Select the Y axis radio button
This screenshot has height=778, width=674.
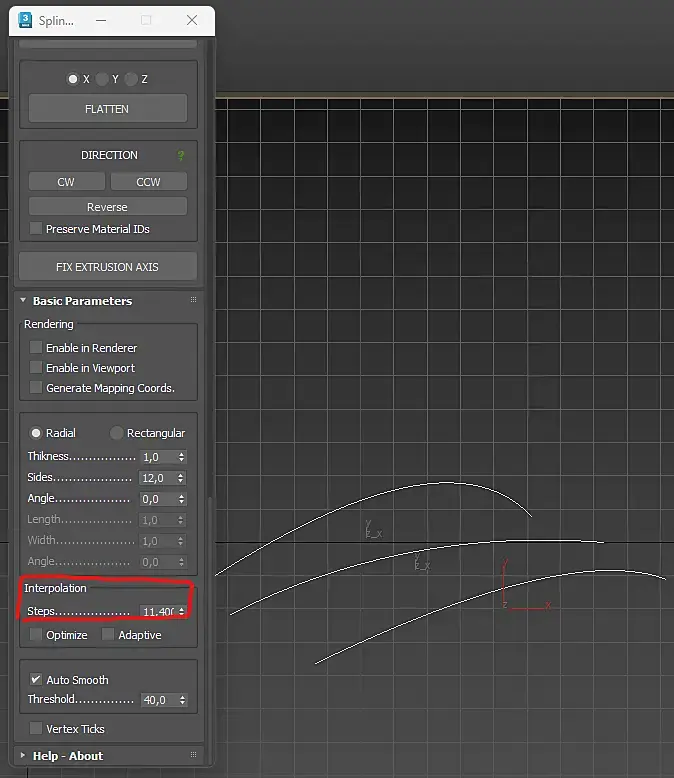102,79
